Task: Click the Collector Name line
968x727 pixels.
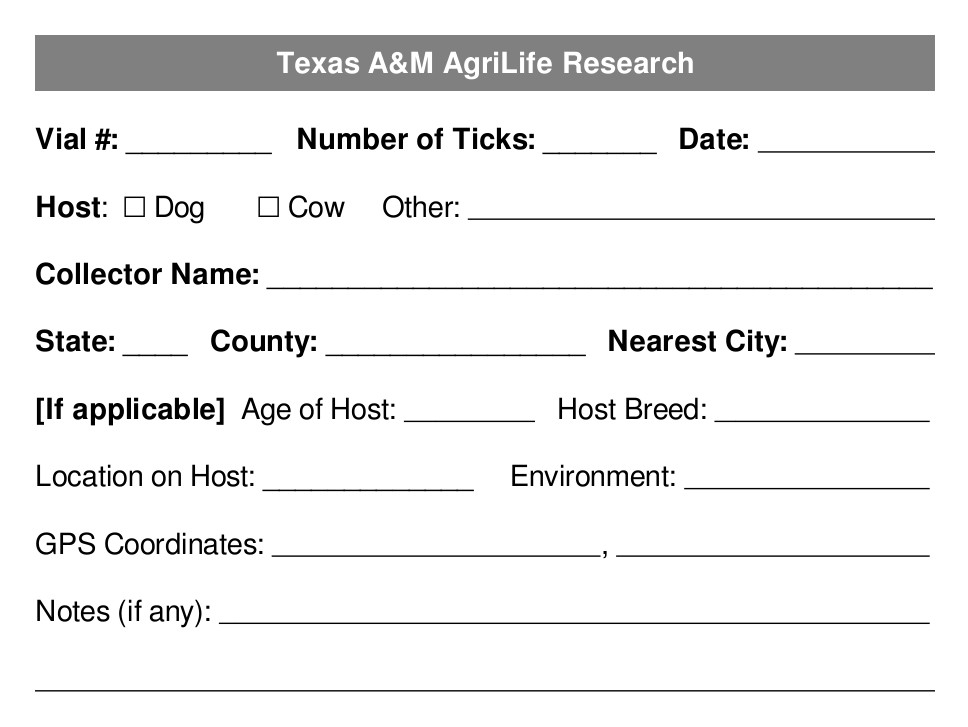Action: pyautogui.click(x=599, y=276)
